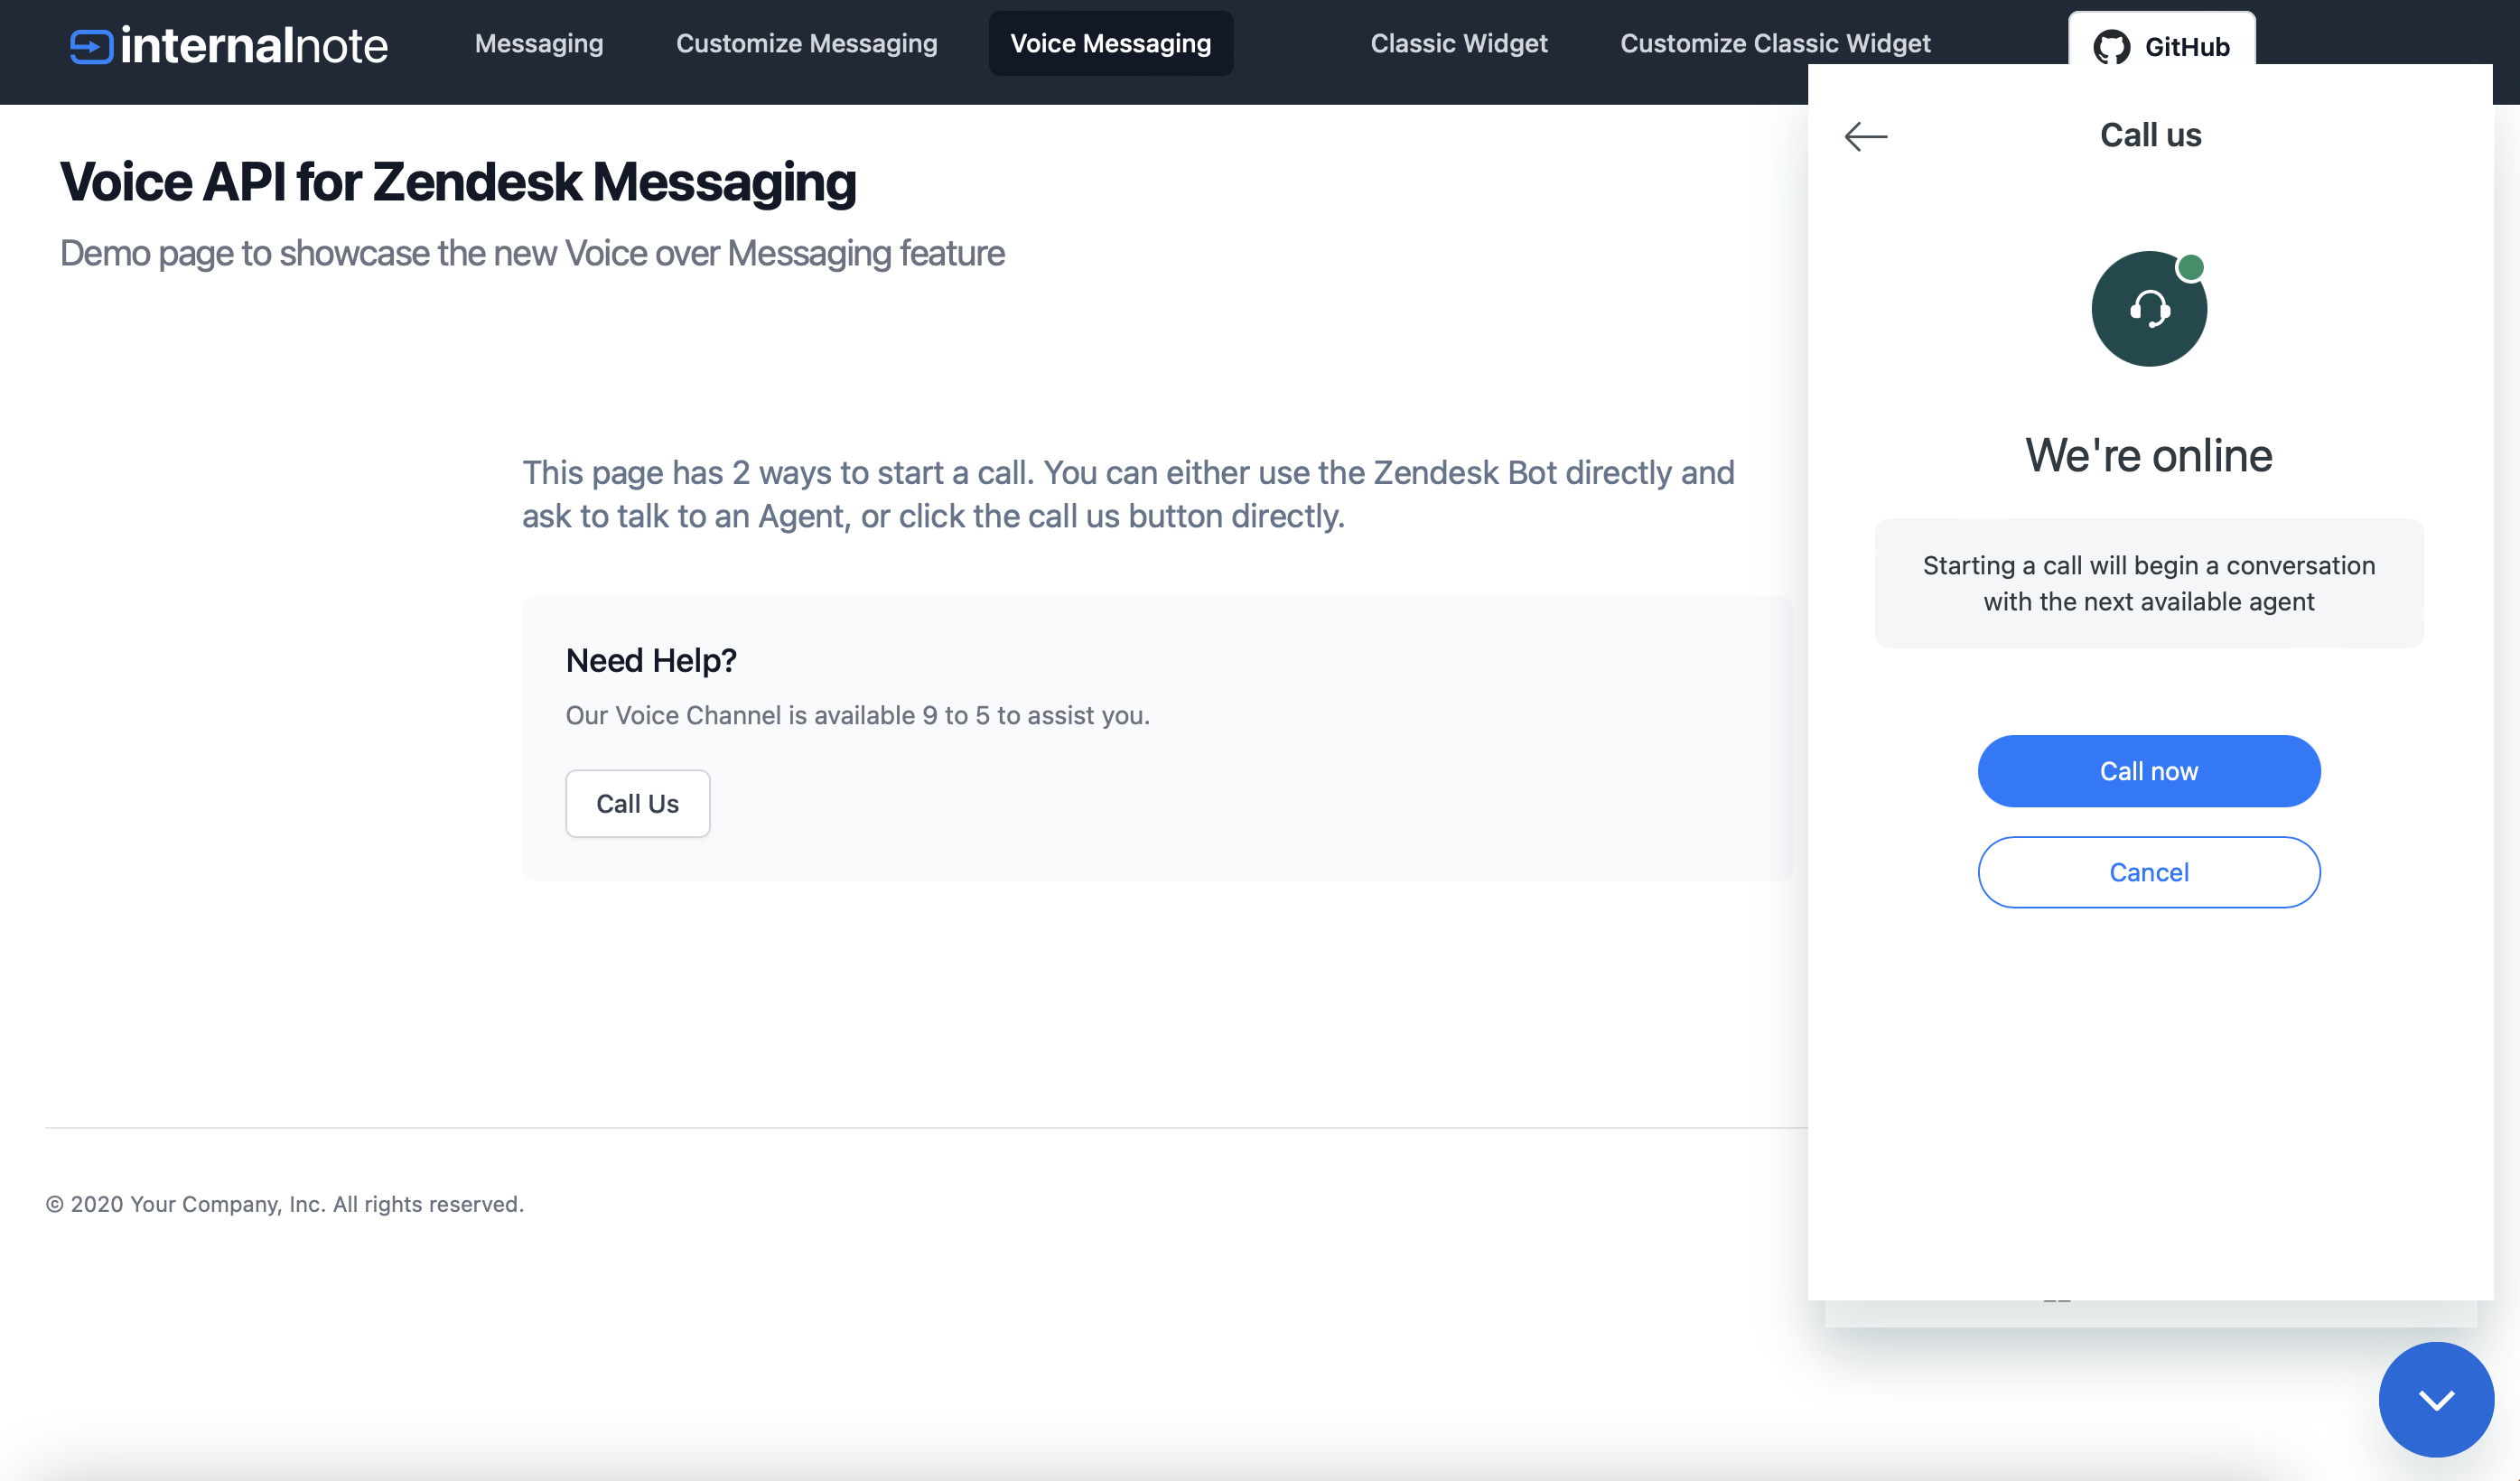Click the green online status dot on the avatar
The height and width of the screenshot is (1481, 2520).
[x=2192, y=267]
